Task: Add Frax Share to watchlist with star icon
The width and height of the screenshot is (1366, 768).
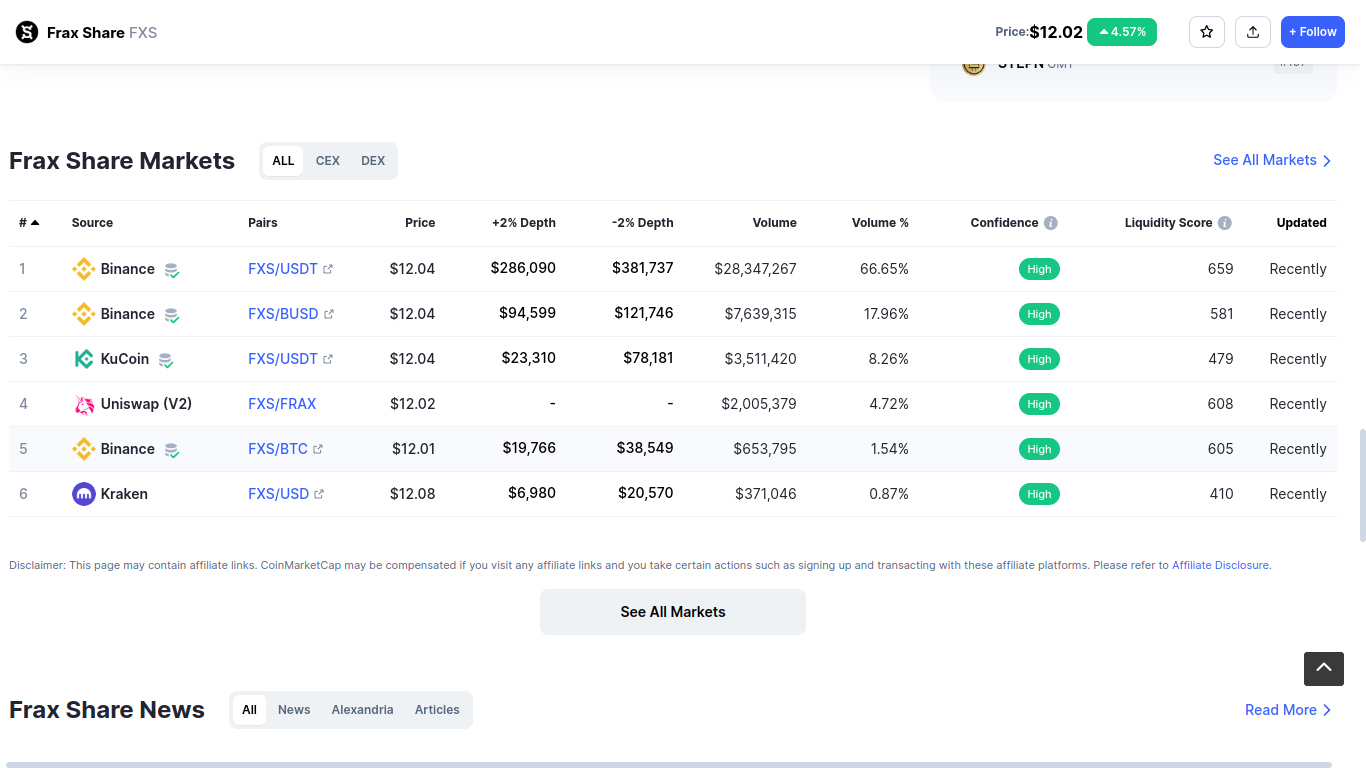Action: 1207,32
